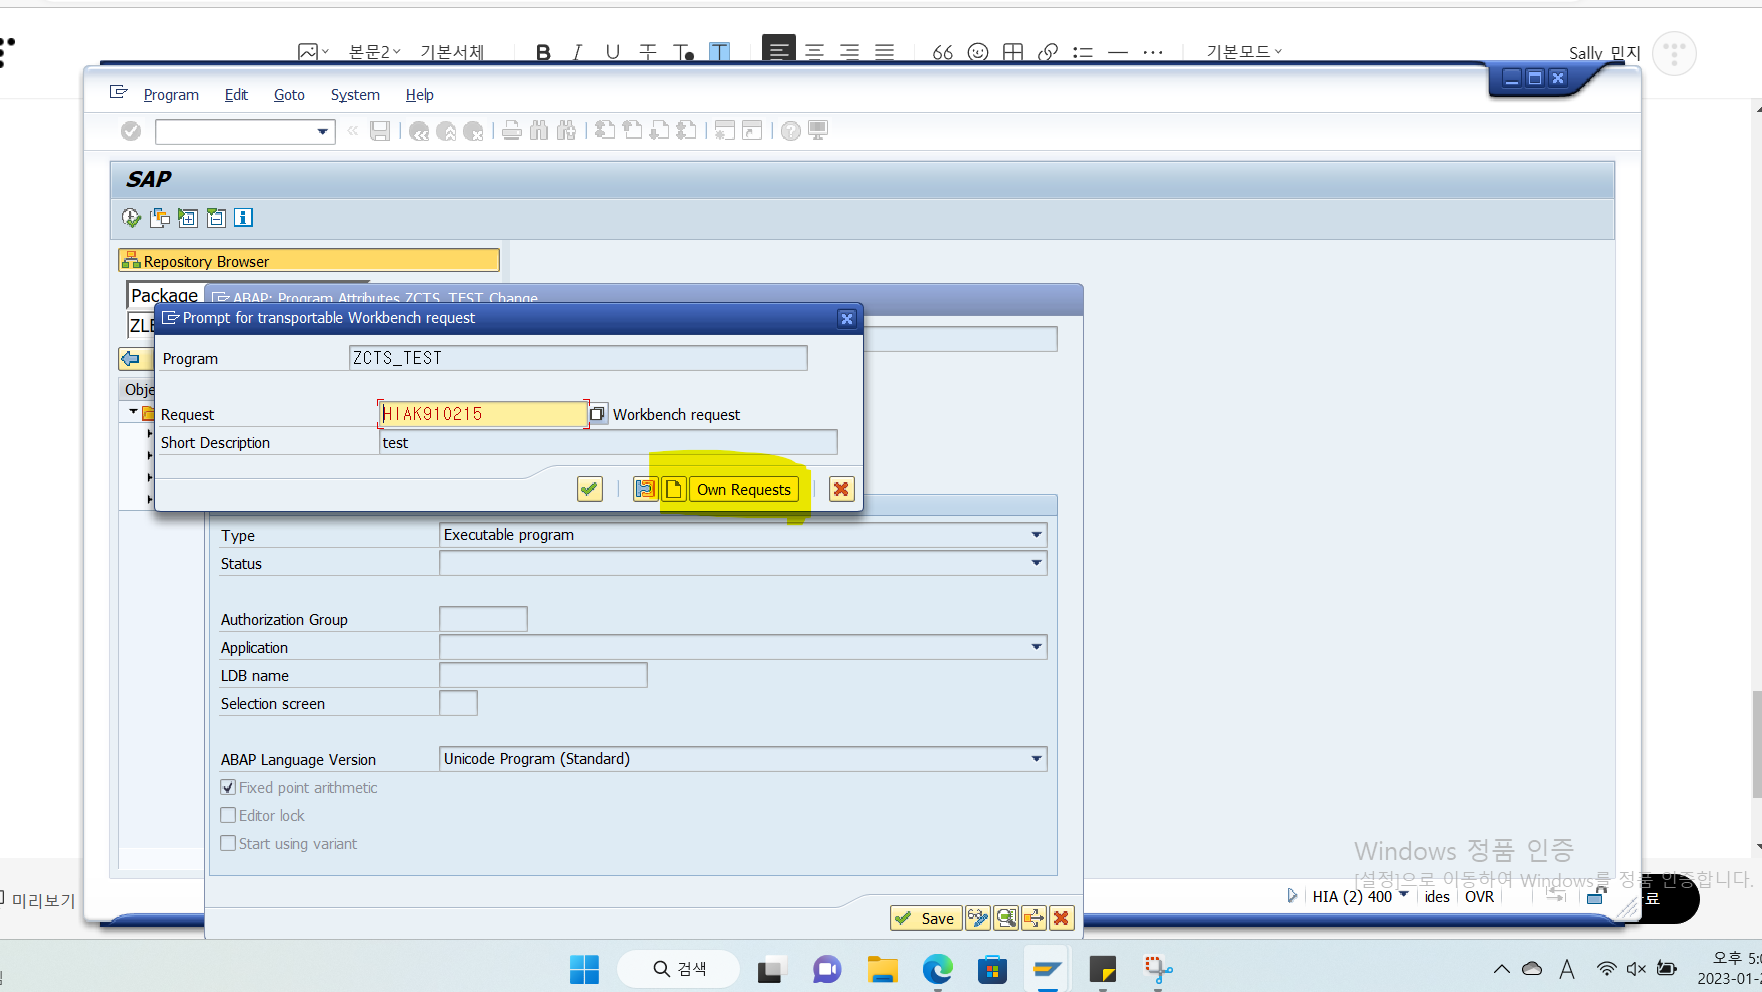Screen dimensions: 1762x992
Task: Confirm the workbench request with the green checkmark
Action: (589, 489)
